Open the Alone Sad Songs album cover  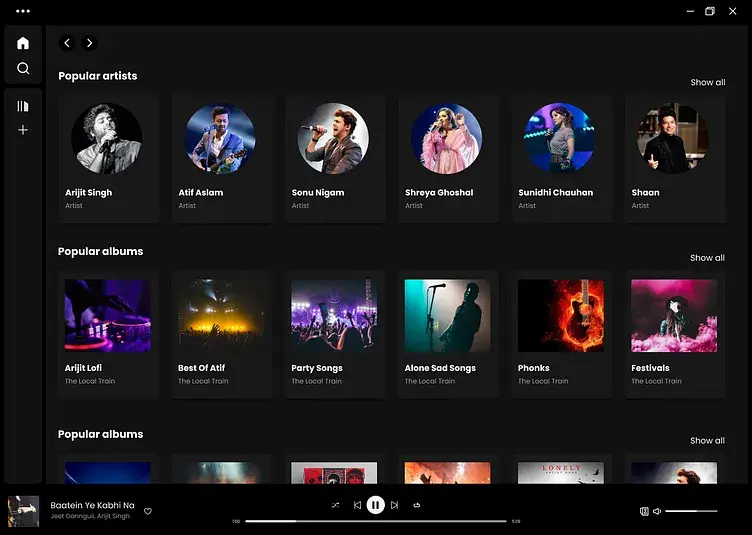(447, 315)
